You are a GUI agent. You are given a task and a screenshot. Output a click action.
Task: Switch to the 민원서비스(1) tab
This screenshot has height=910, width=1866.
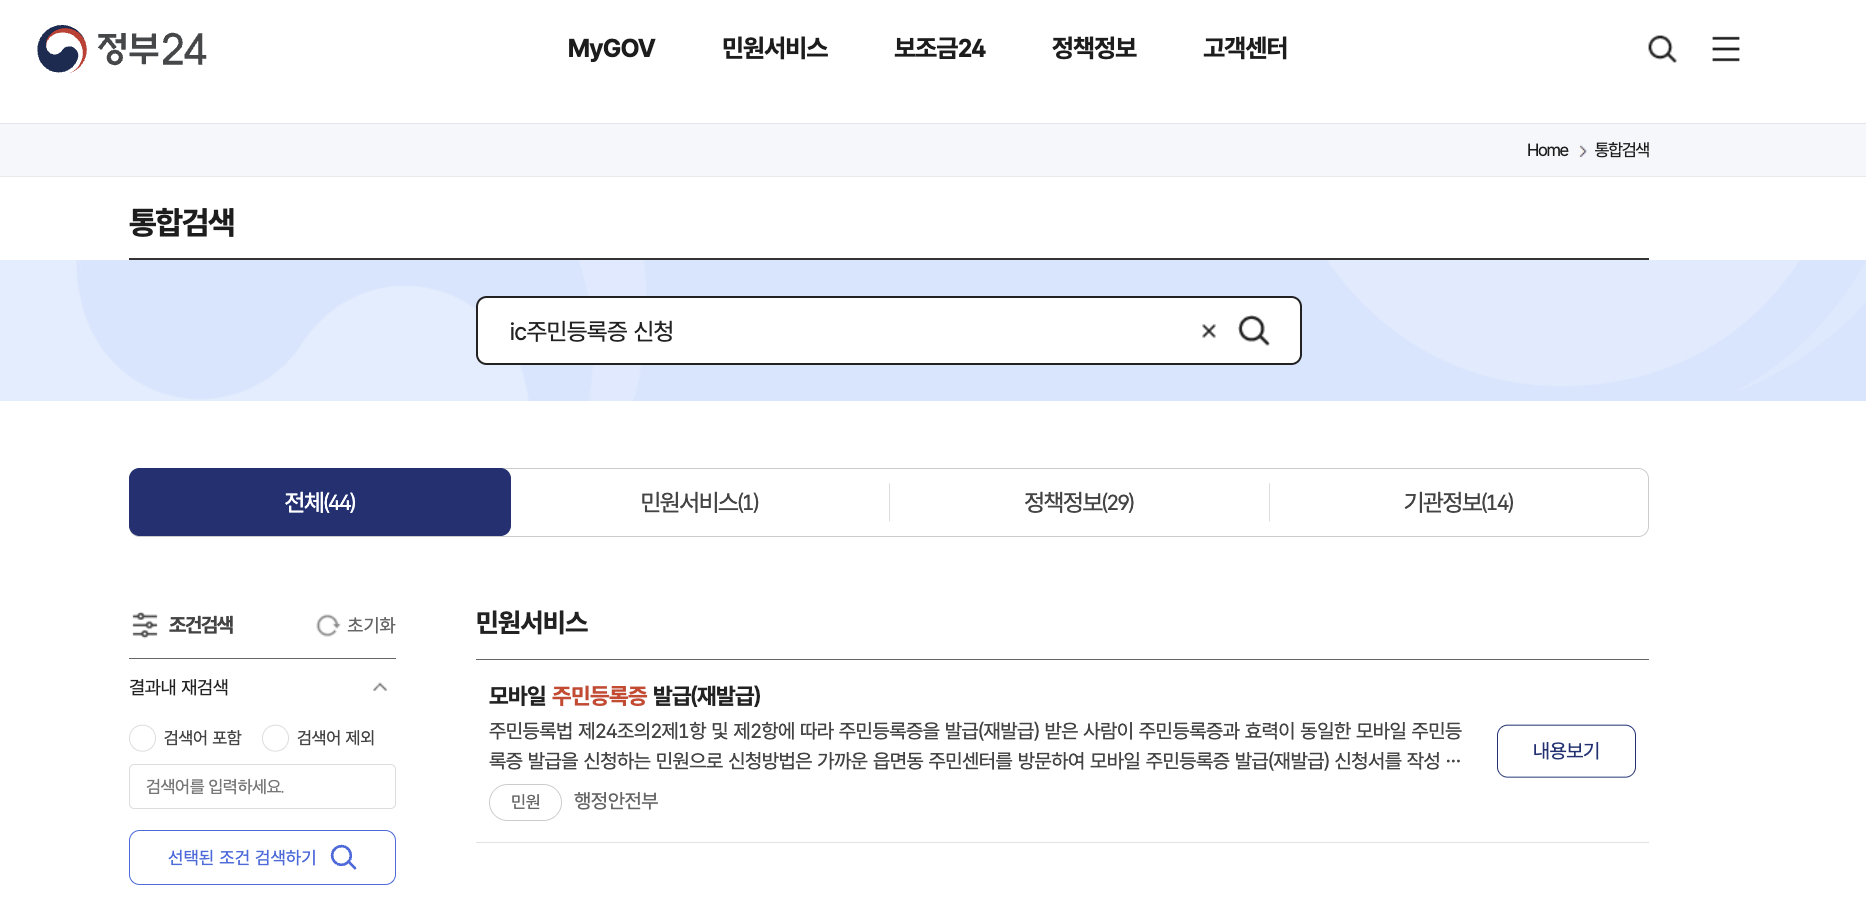click(700, 502)
